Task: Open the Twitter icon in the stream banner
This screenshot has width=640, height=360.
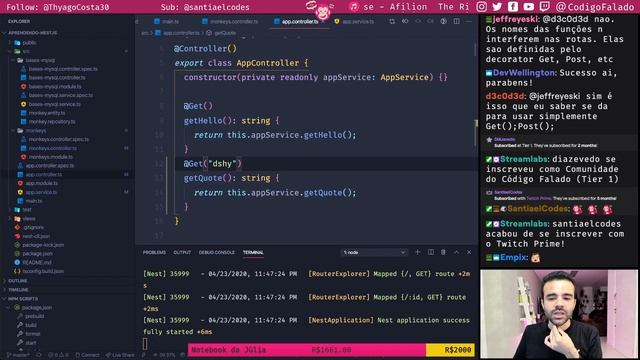Action: pyautogui.click(x=497, y=7)
